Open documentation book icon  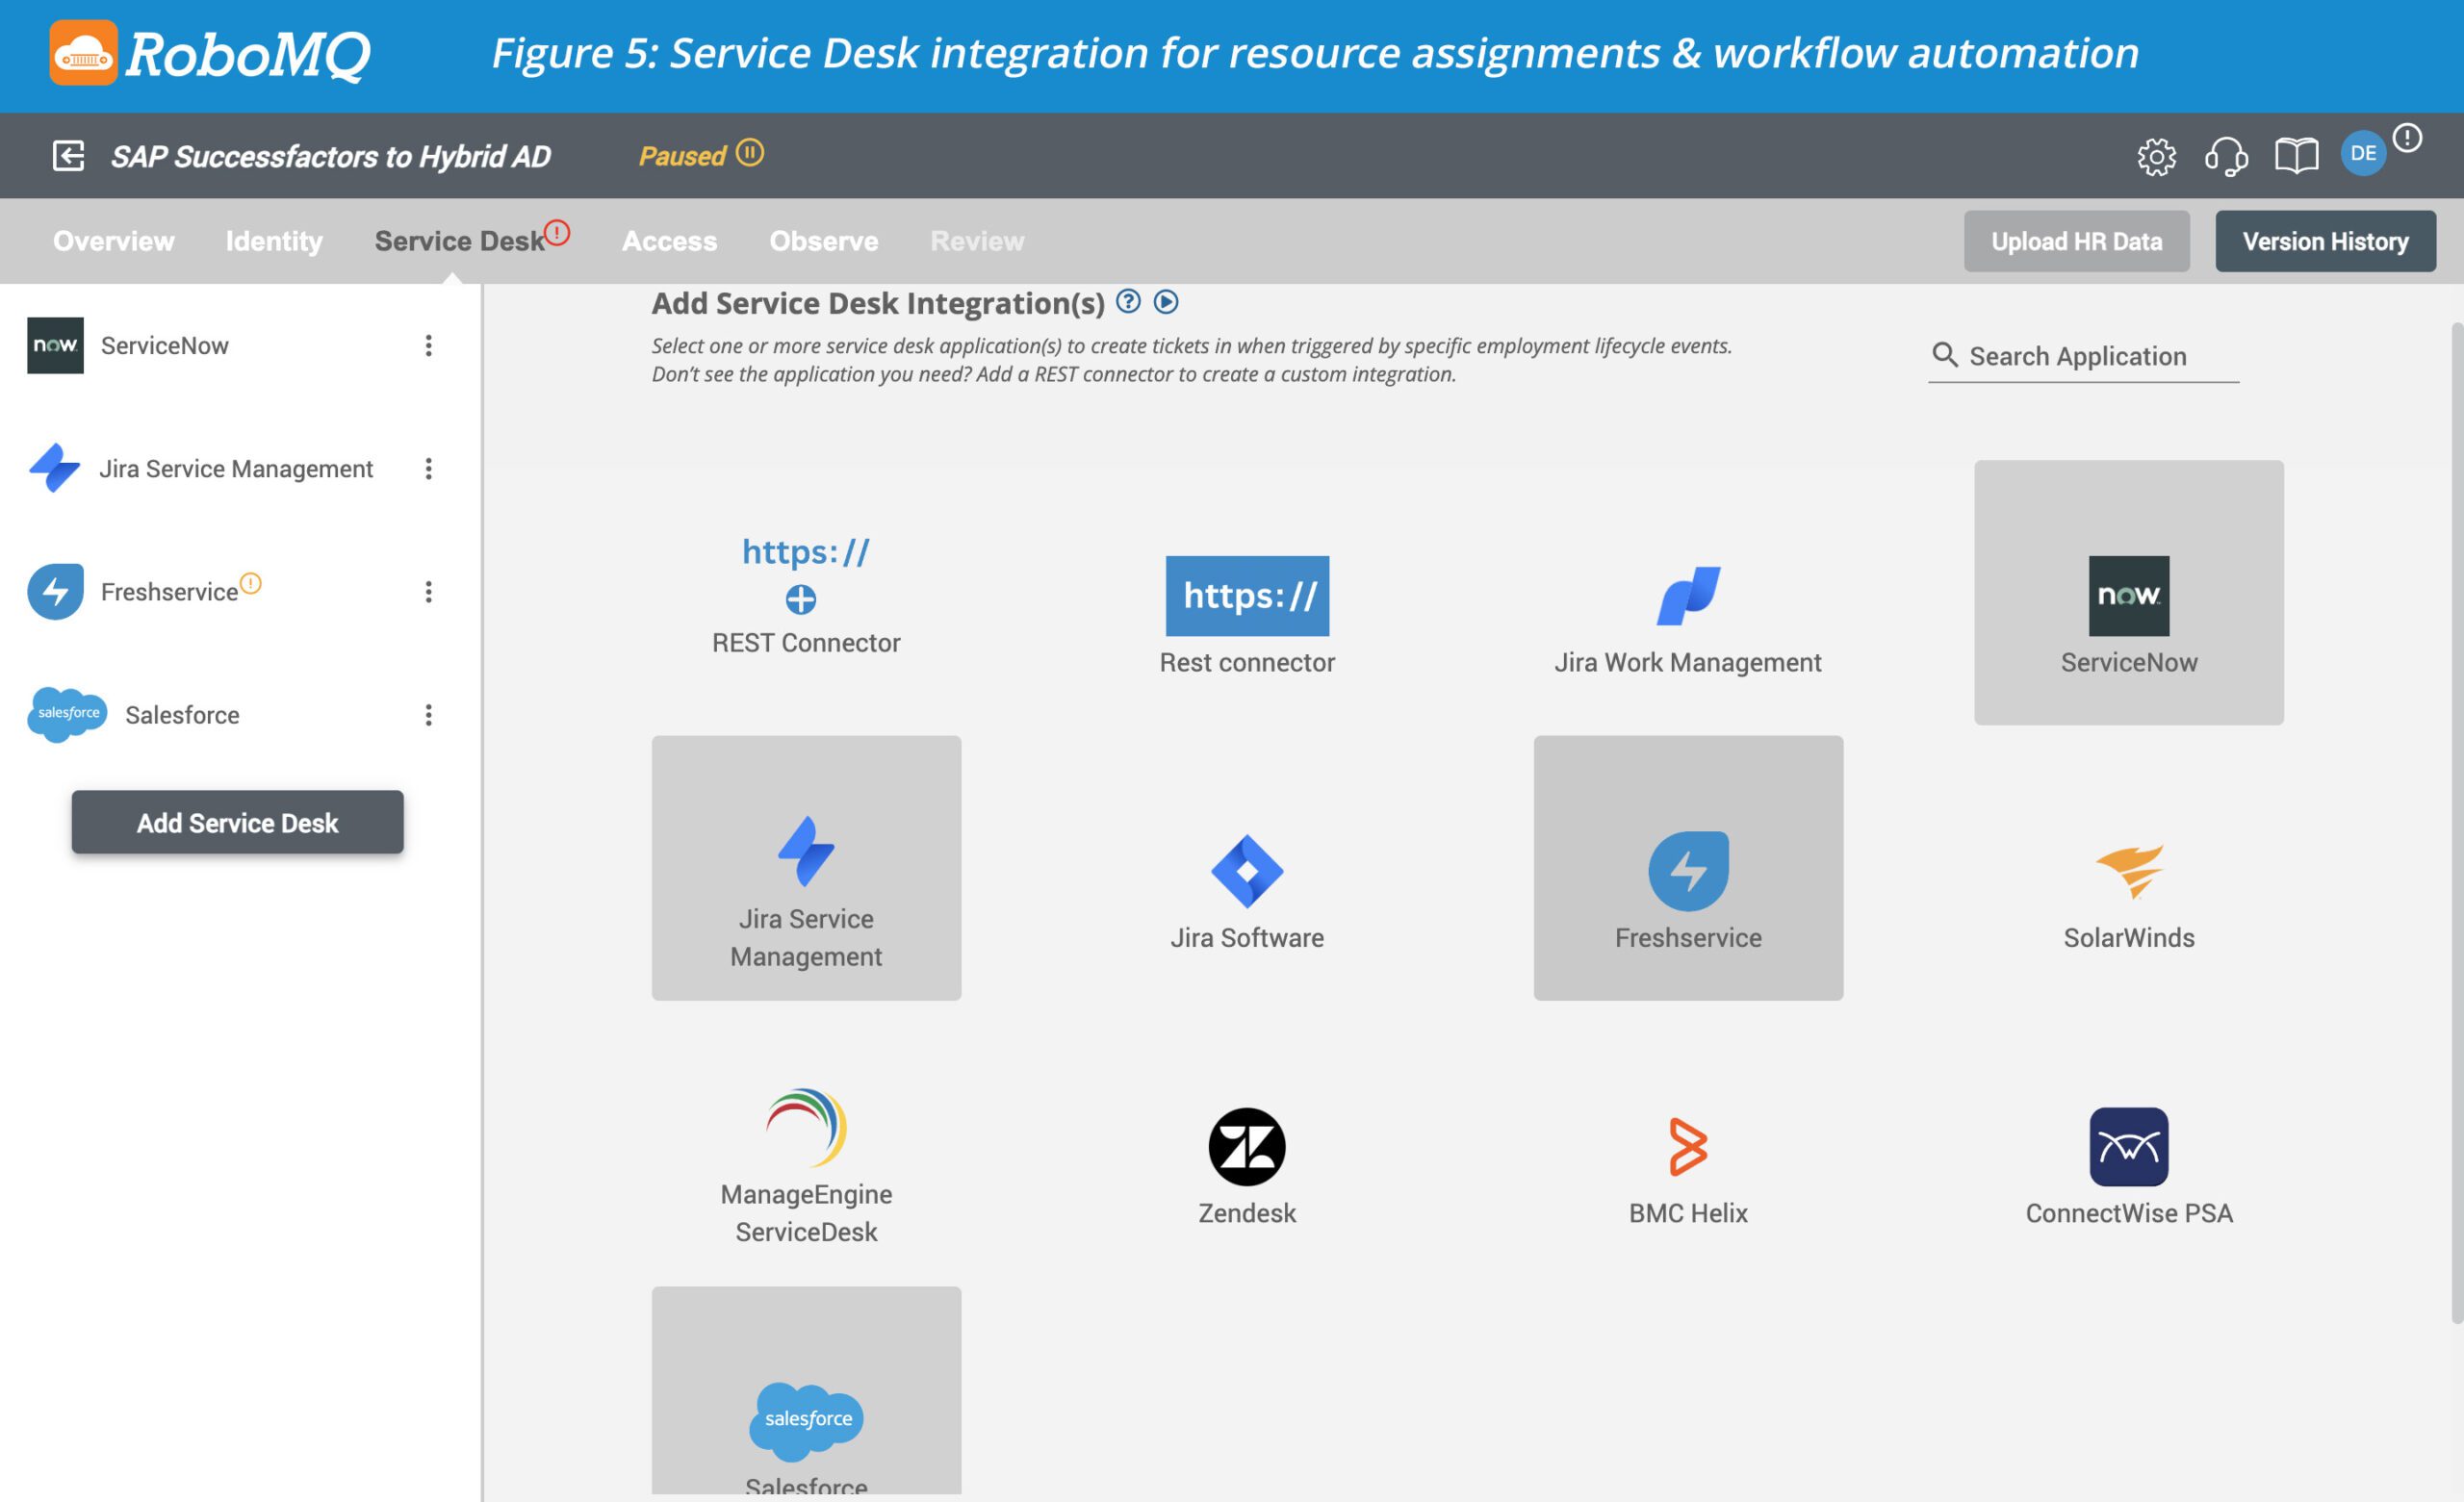coord(2296,156)
